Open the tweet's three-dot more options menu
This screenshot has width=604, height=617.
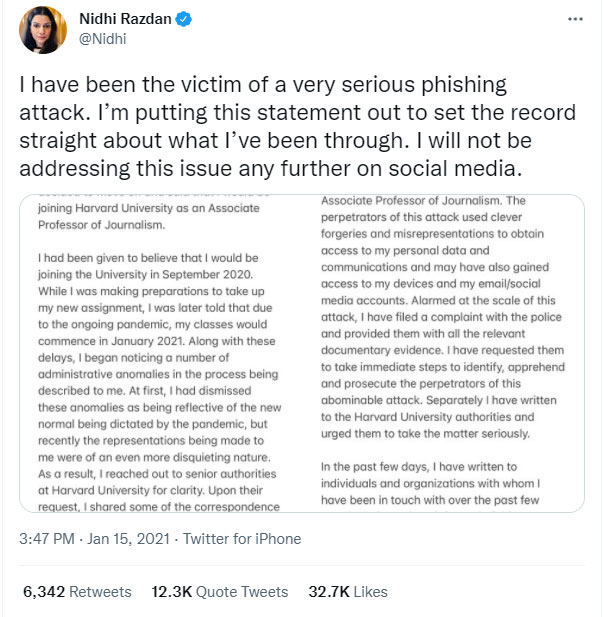pyautogui.click(x=574, y=19)
